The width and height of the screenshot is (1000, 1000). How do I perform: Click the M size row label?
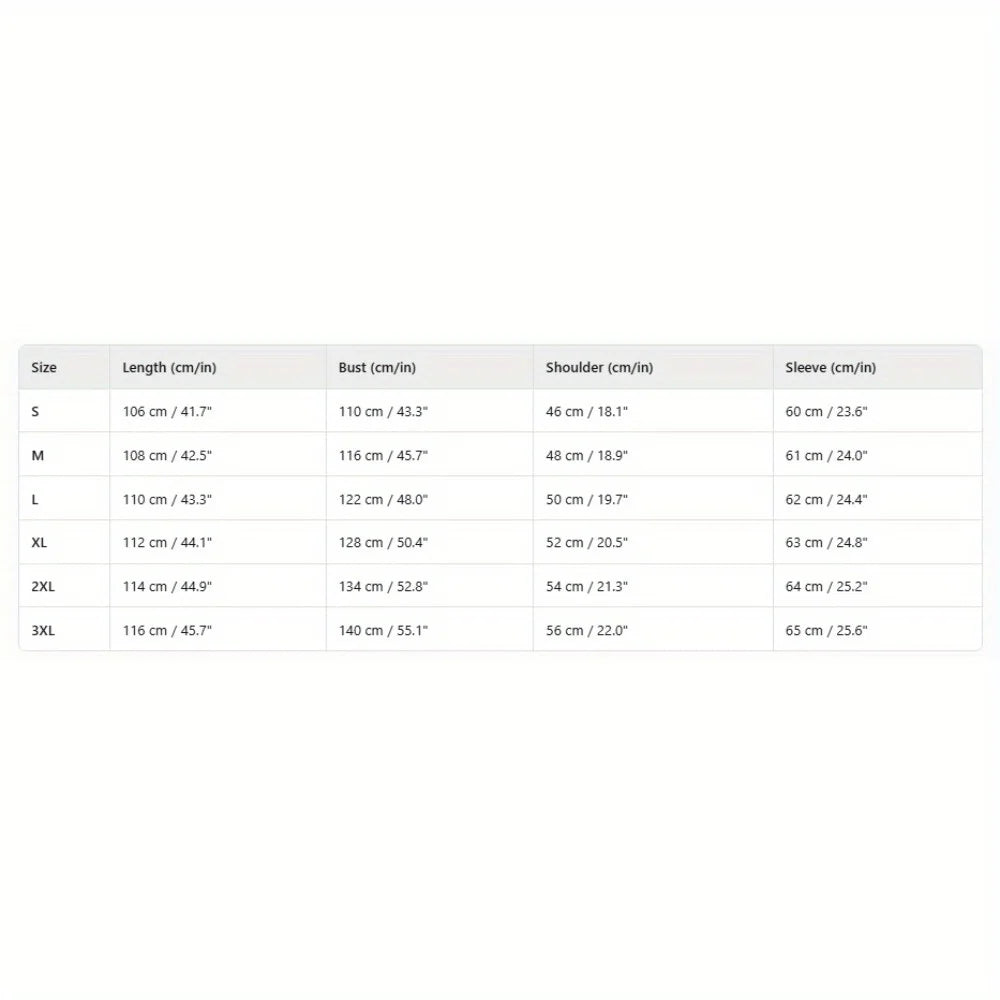coord(38,455)
